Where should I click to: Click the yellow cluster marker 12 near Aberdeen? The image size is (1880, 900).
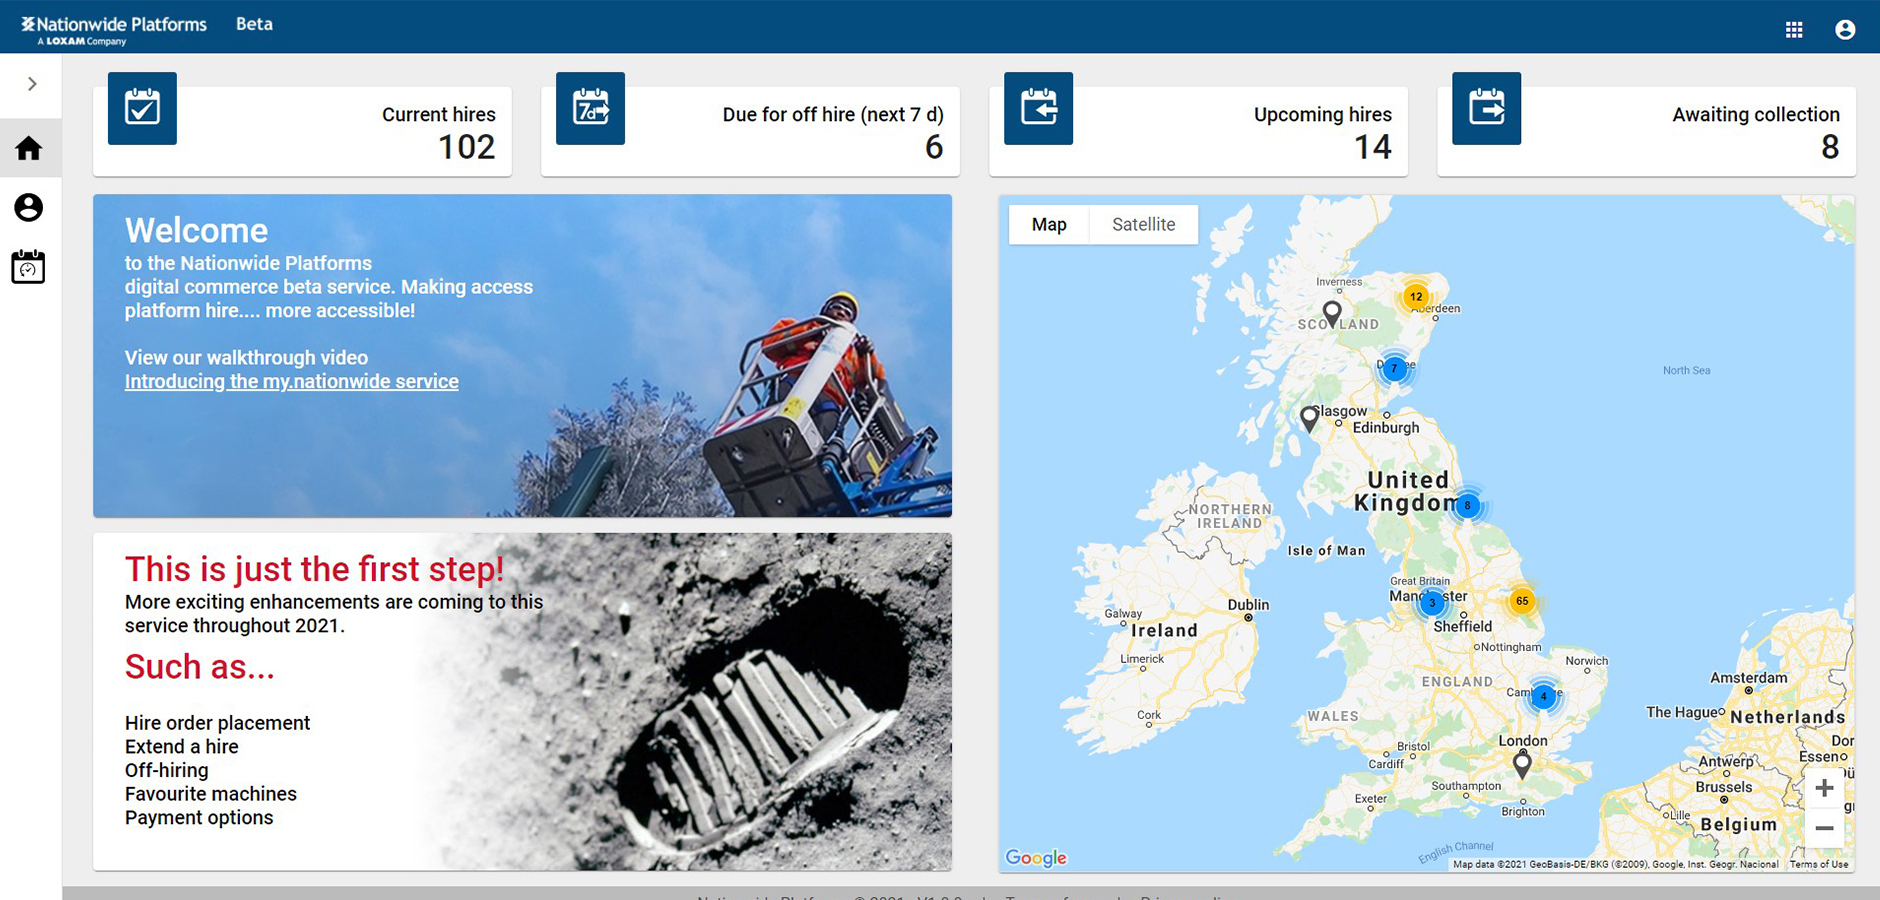[x=1415, y=296]
